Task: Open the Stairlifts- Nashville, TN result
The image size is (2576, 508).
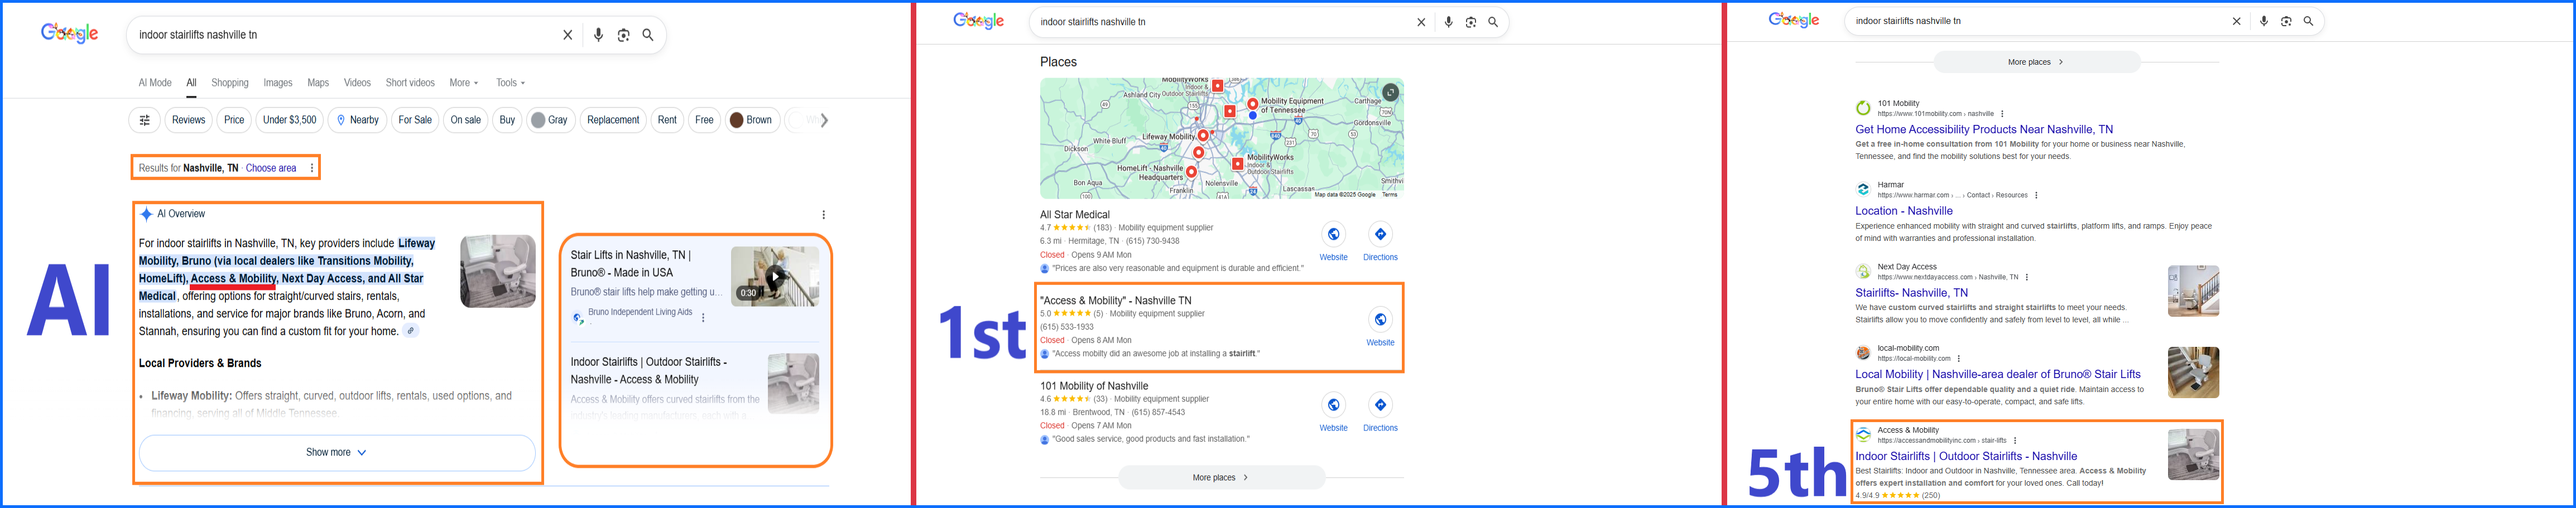Action: point(1911,293)
